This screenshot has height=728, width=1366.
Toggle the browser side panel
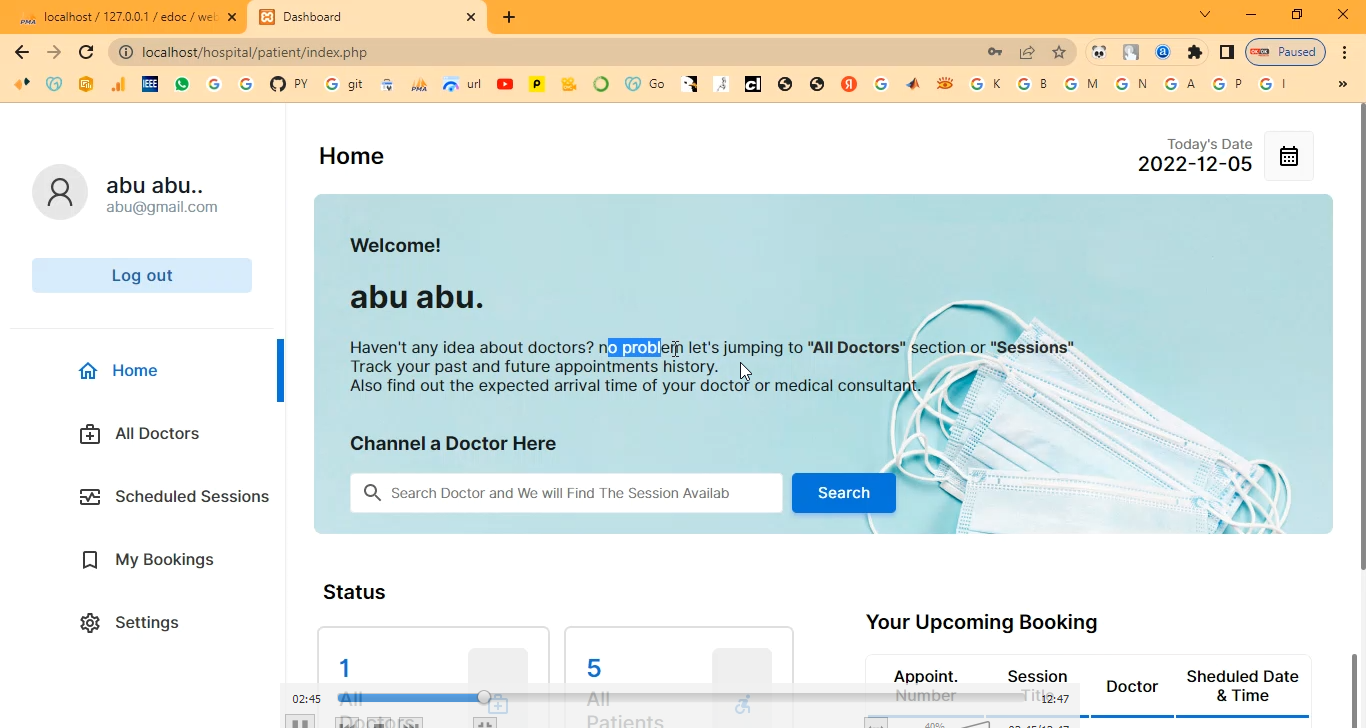pyautogui.click(x=1227, y=52)
